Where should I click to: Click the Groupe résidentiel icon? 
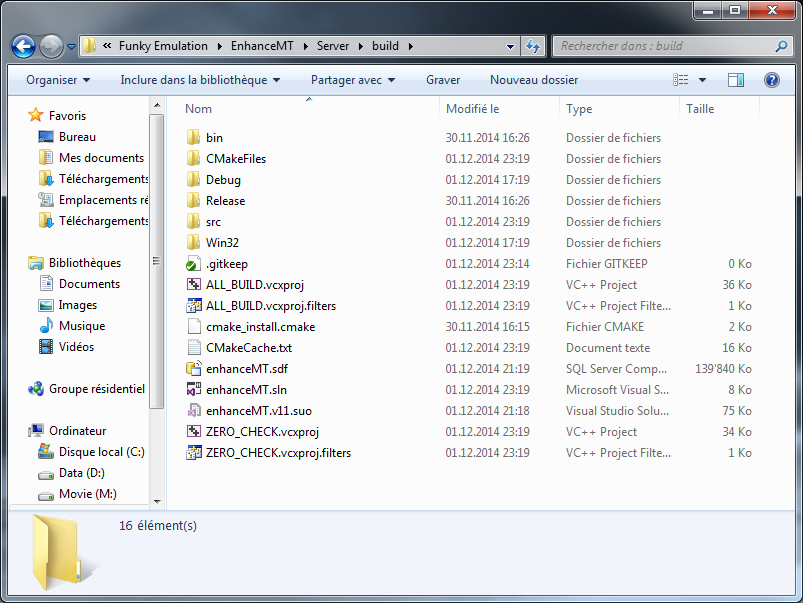pos(36,389)
